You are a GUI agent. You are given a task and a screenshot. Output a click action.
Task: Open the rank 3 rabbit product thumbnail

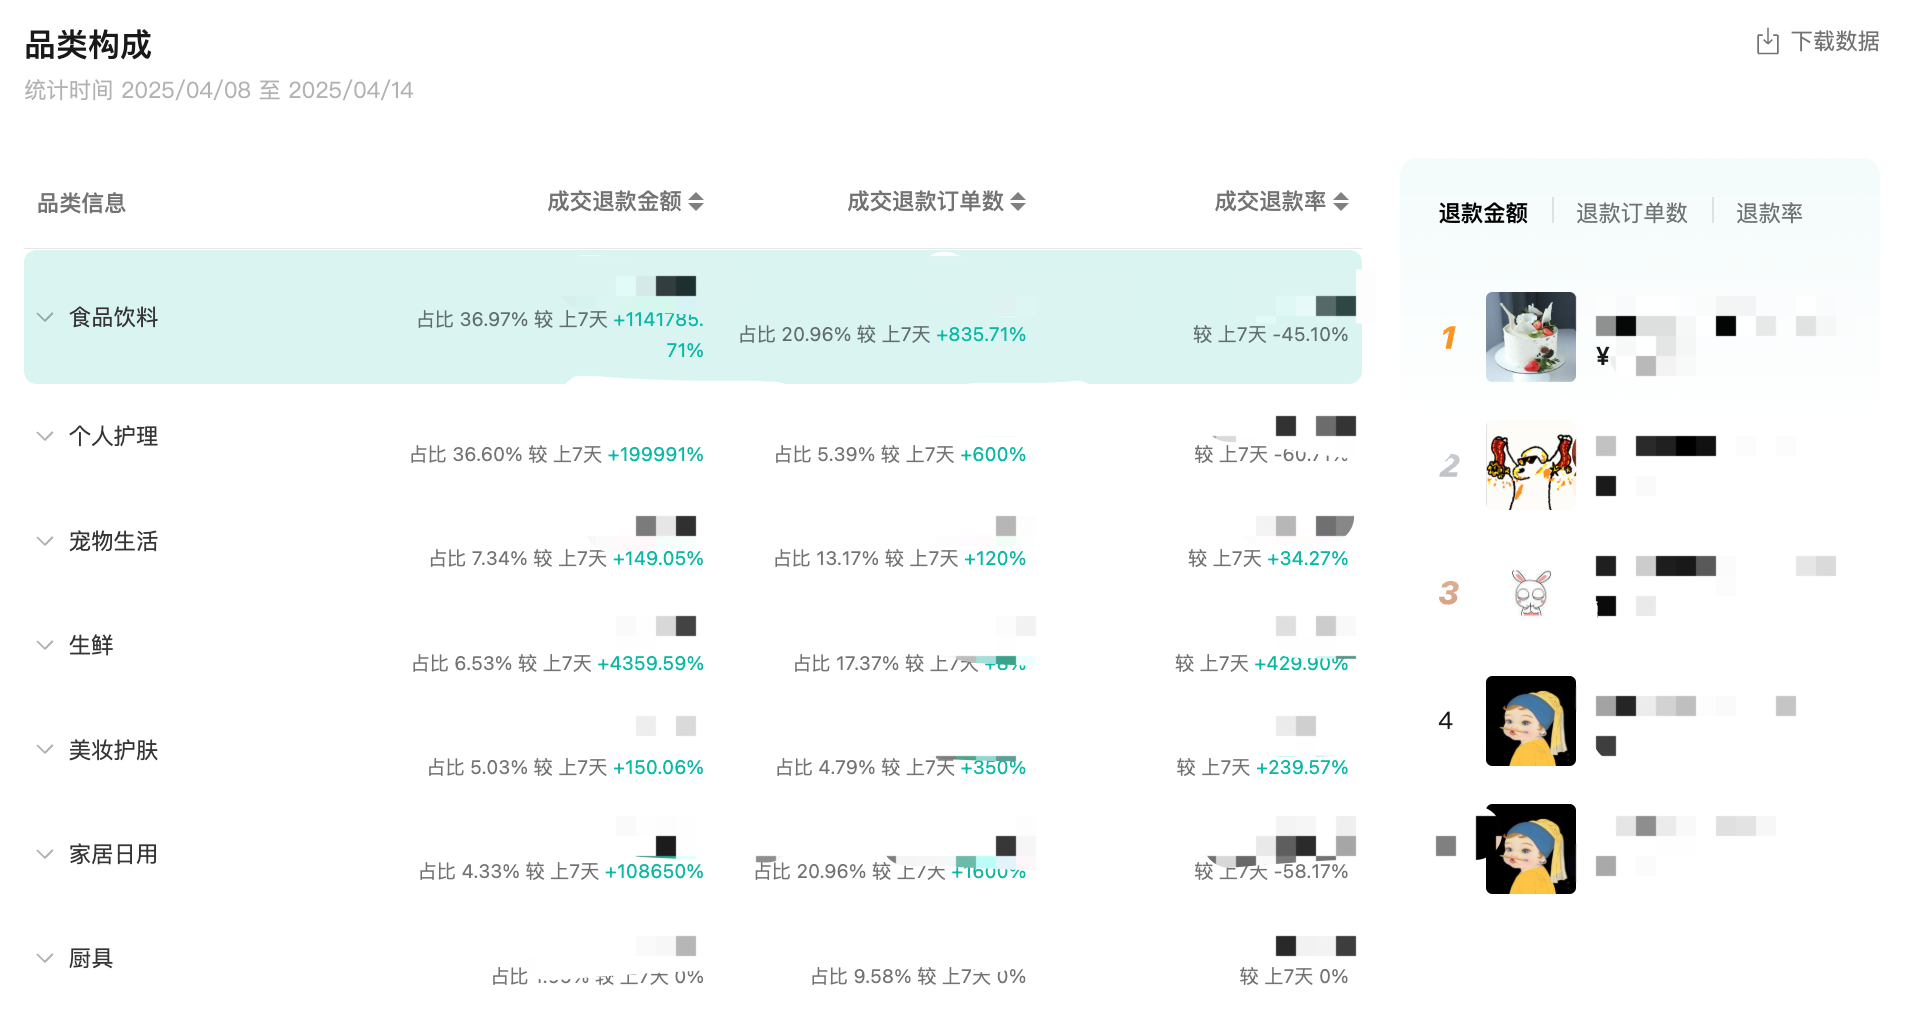tap(1530, 593)
